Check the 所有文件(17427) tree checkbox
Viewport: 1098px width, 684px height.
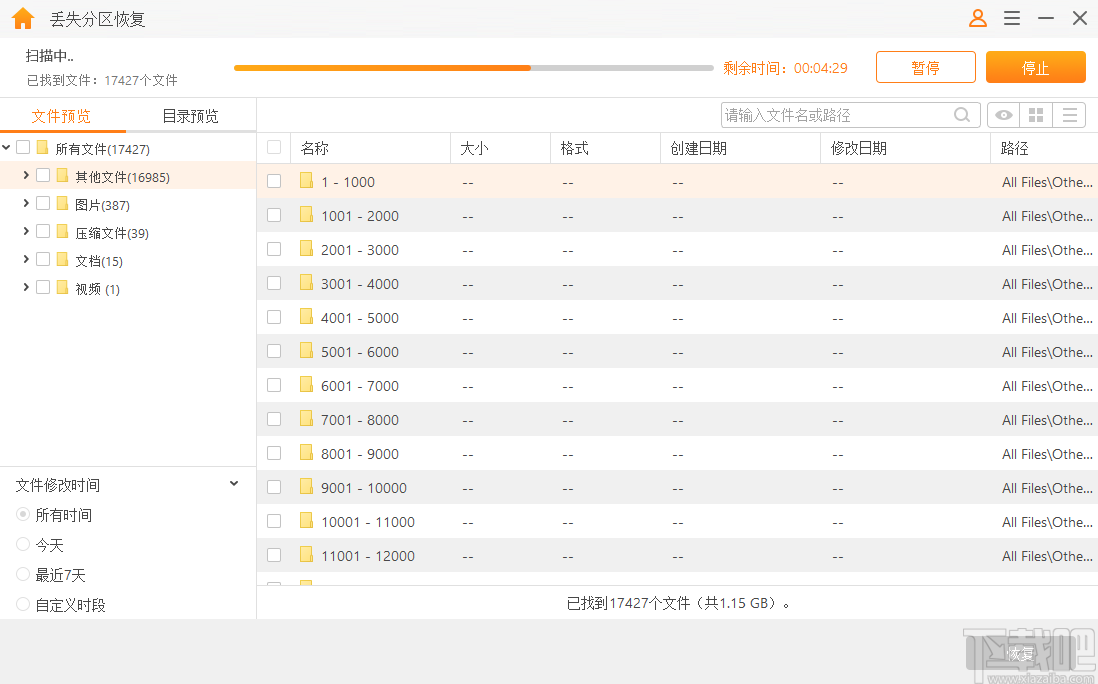(23, 147)
